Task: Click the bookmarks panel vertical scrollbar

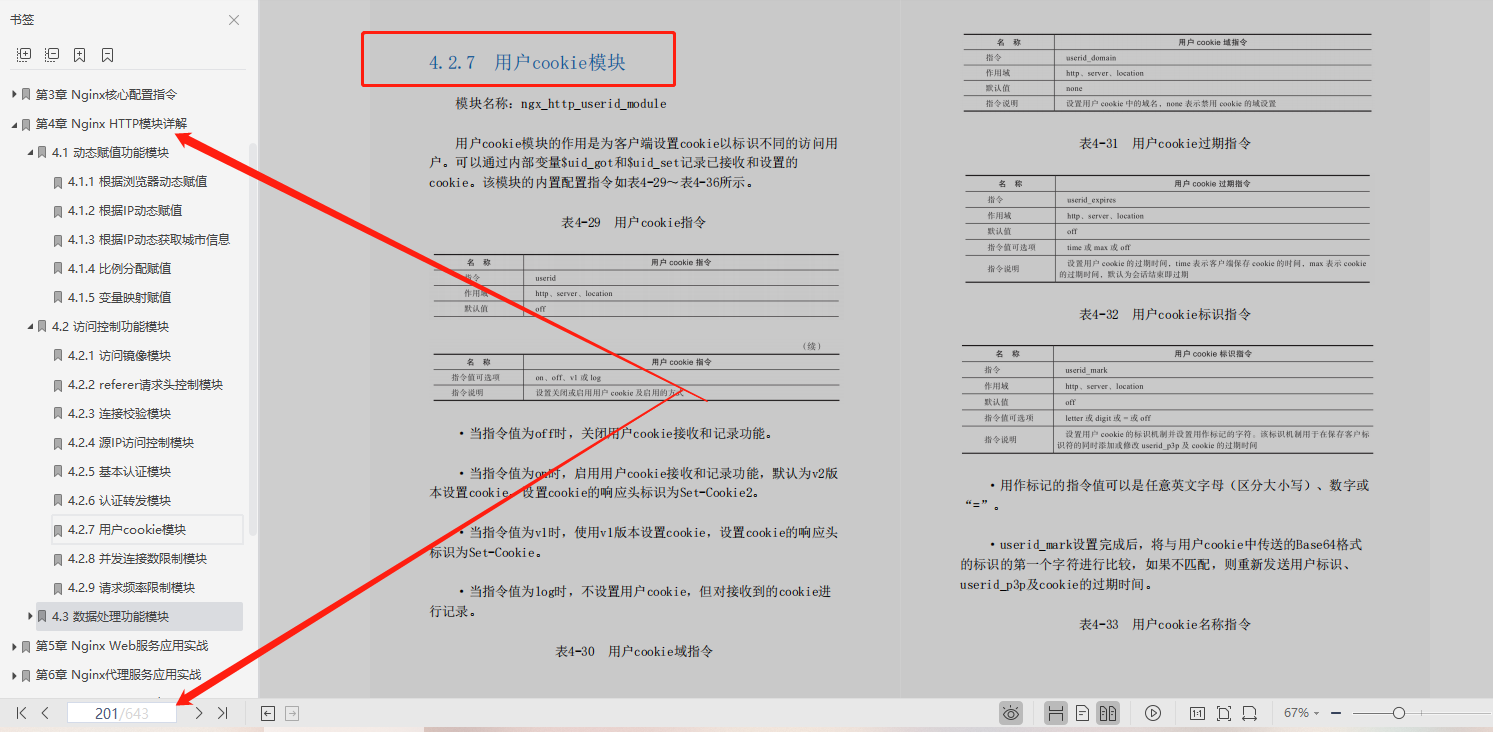Action: tap(252, 338)
